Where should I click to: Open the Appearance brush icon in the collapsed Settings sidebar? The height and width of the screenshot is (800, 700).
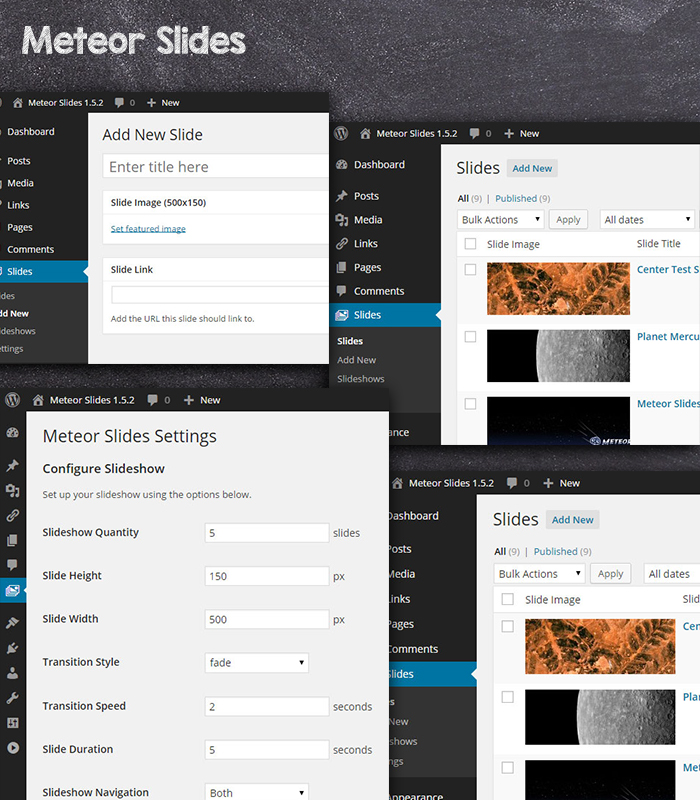12,622
